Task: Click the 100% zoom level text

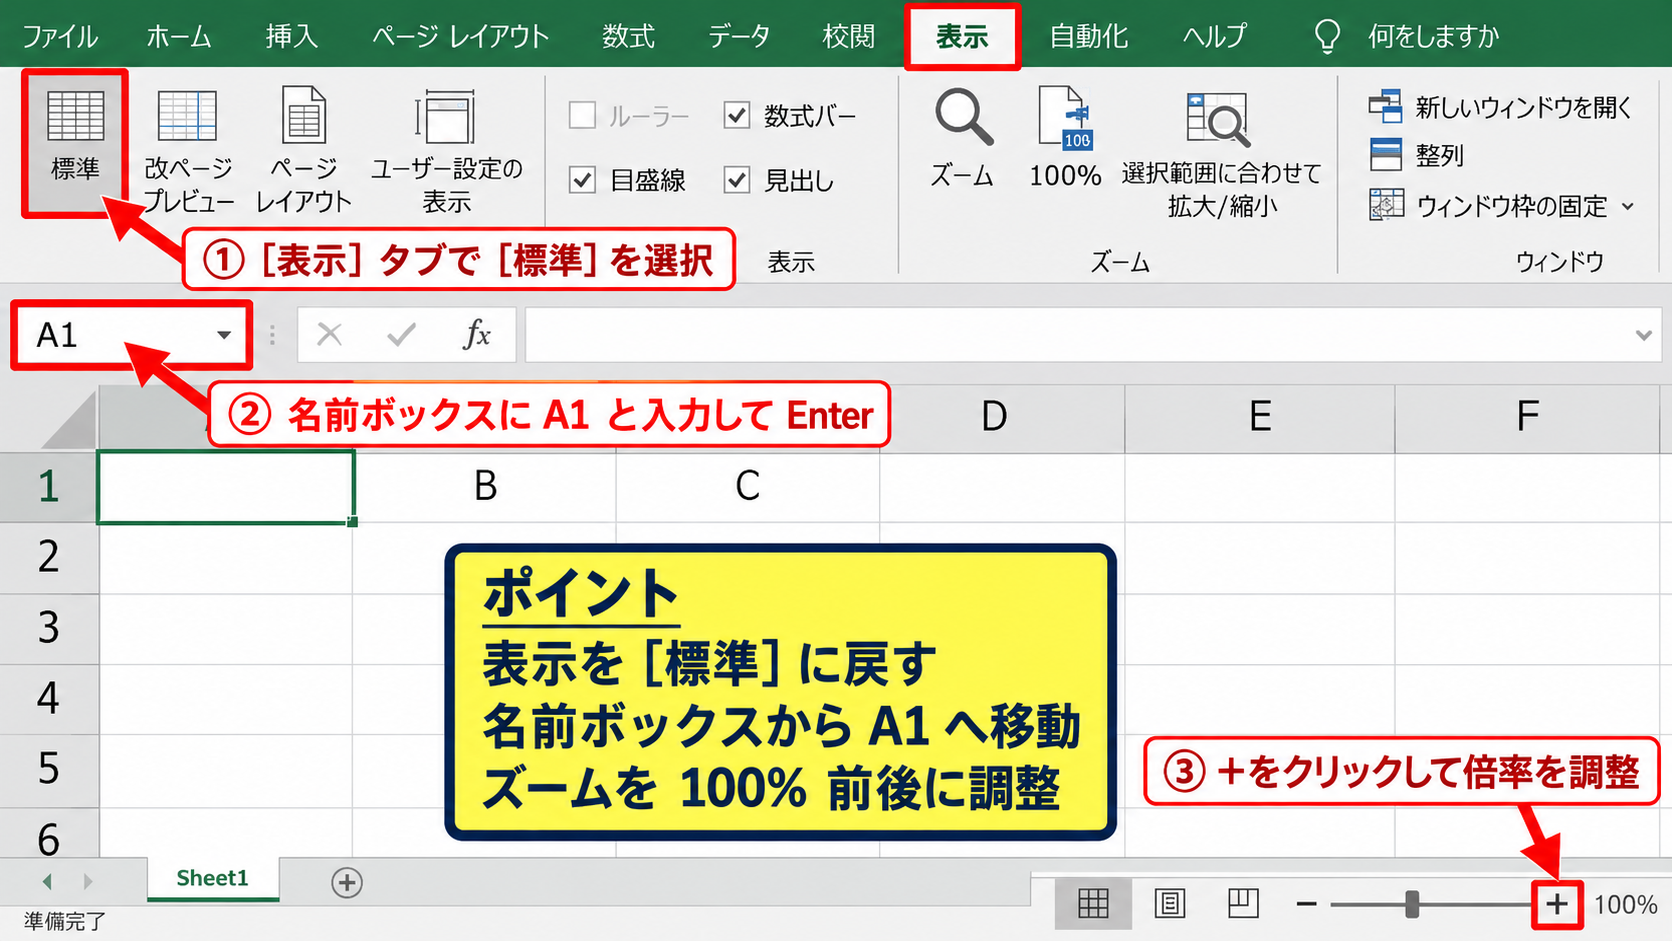Action: (x=1625, y=905)
